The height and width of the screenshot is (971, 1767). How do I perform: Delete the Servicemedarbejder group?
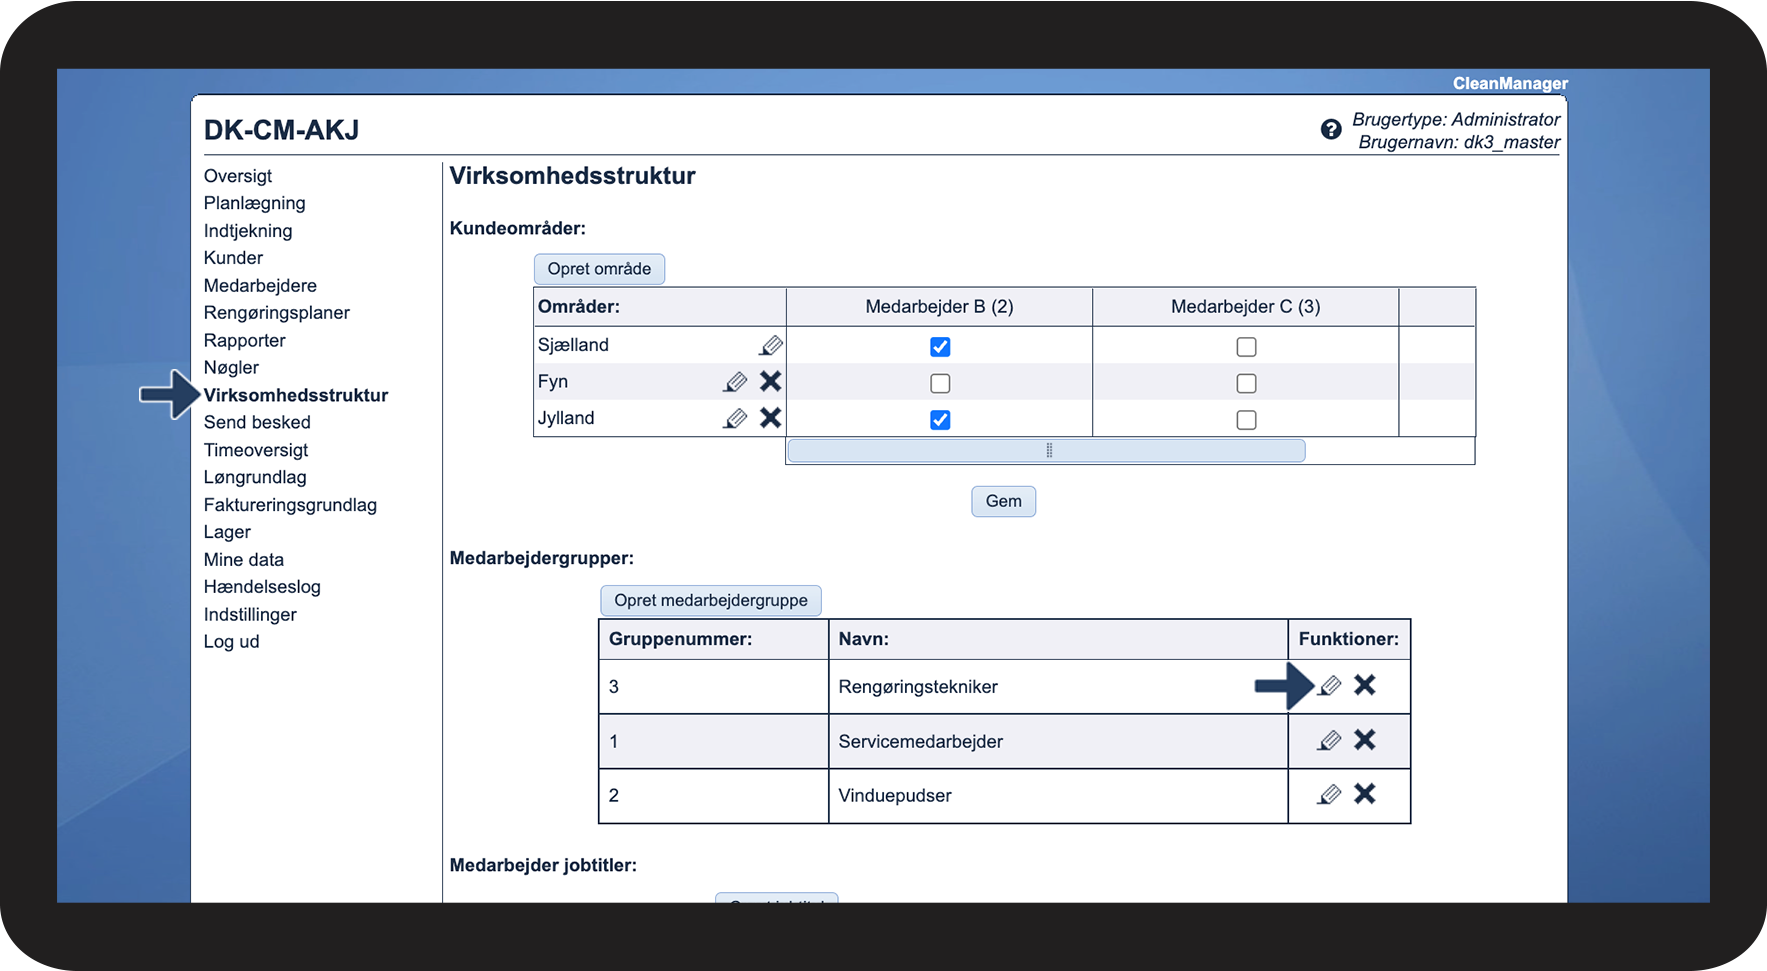pyautogui.click(x=1364, y=740)
